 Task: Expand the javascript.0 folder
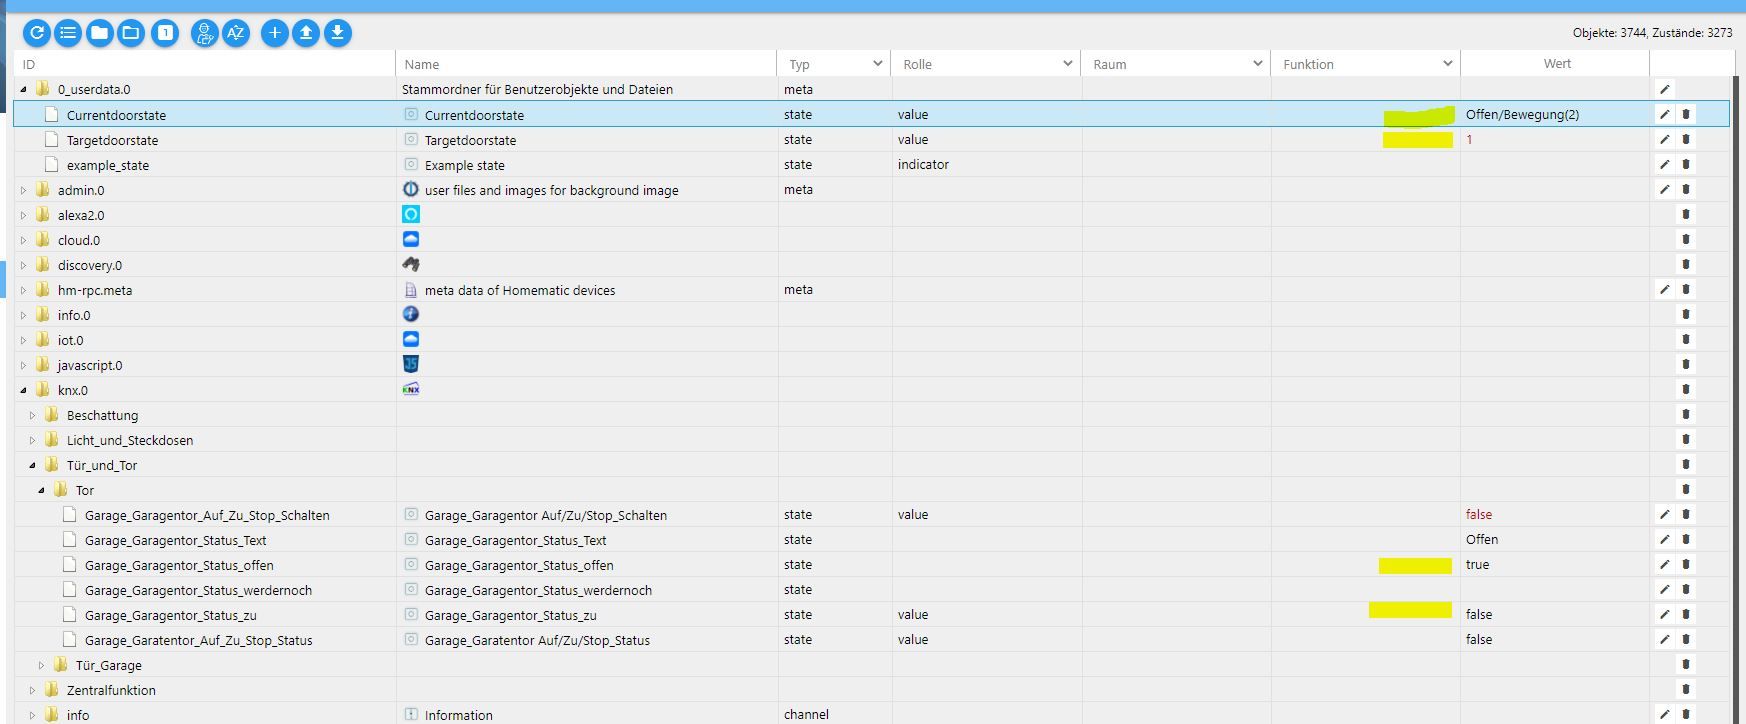click(x=24, y=365)
